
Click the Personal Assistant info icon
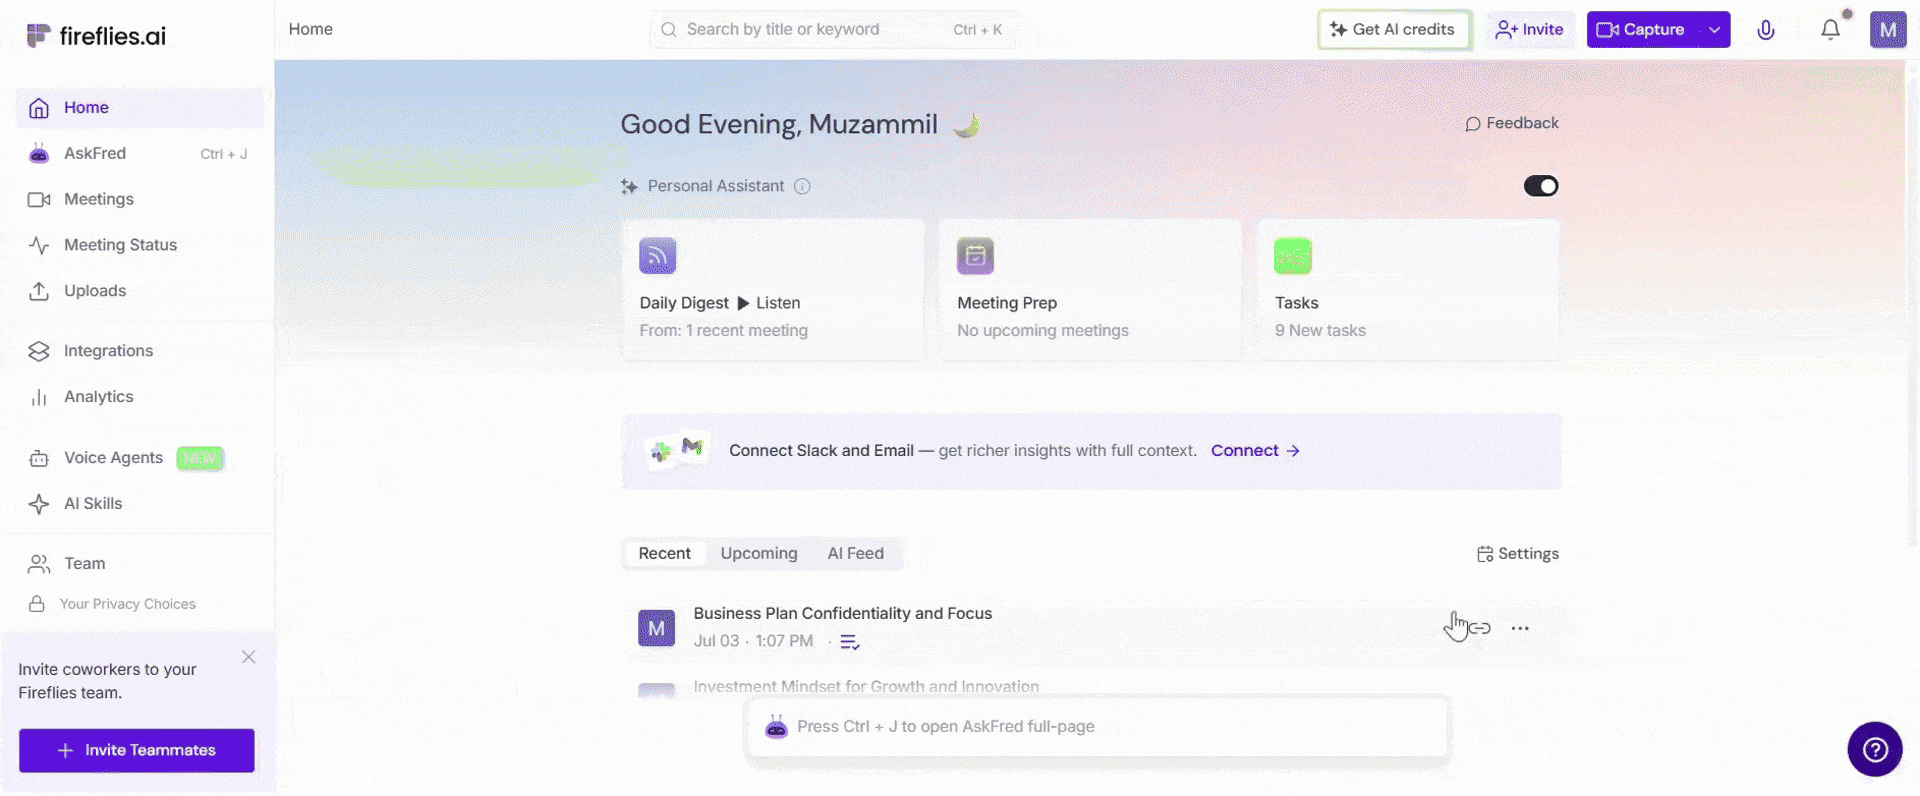[x=802, y=186]
